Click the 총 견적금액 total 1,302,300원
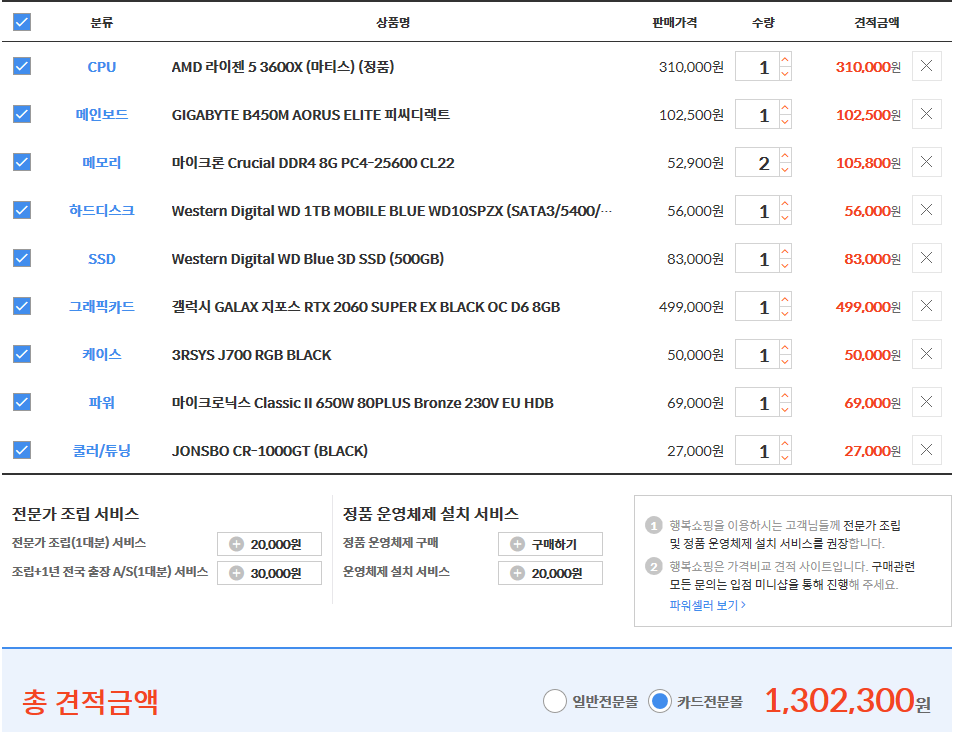 pos(847,701)
